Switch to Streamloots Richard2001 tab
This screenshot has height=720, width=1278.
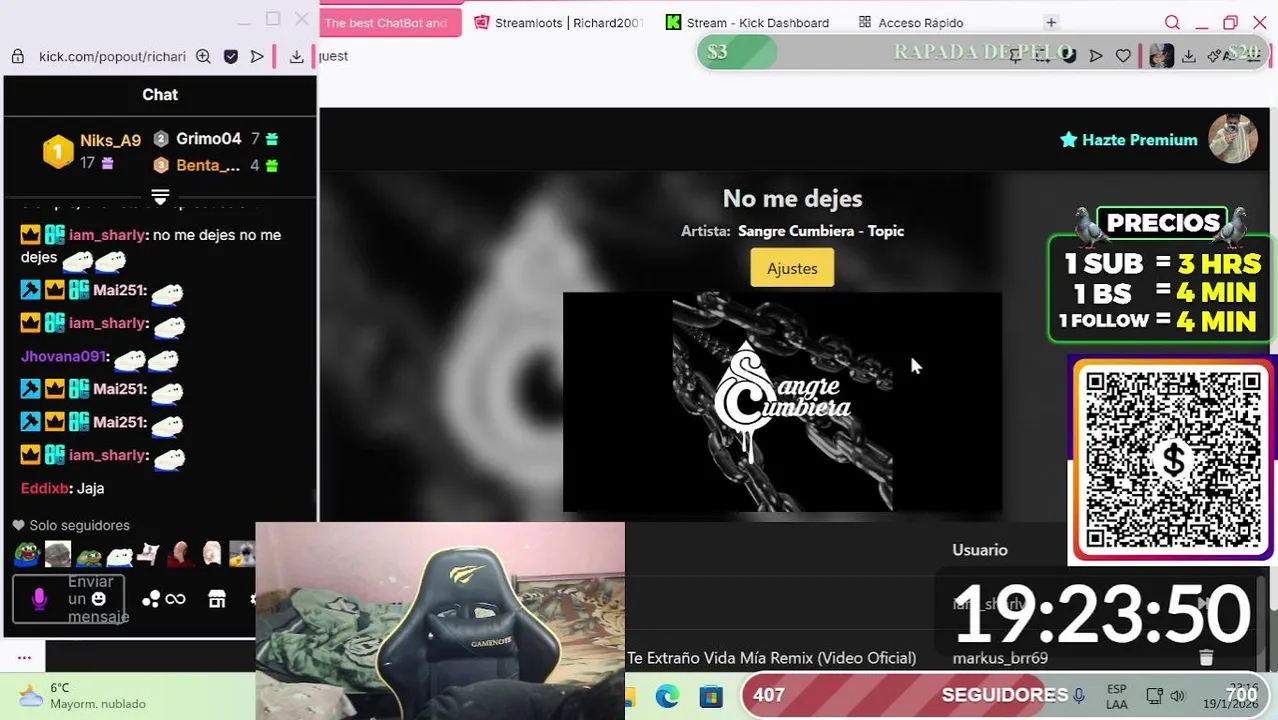559,23
